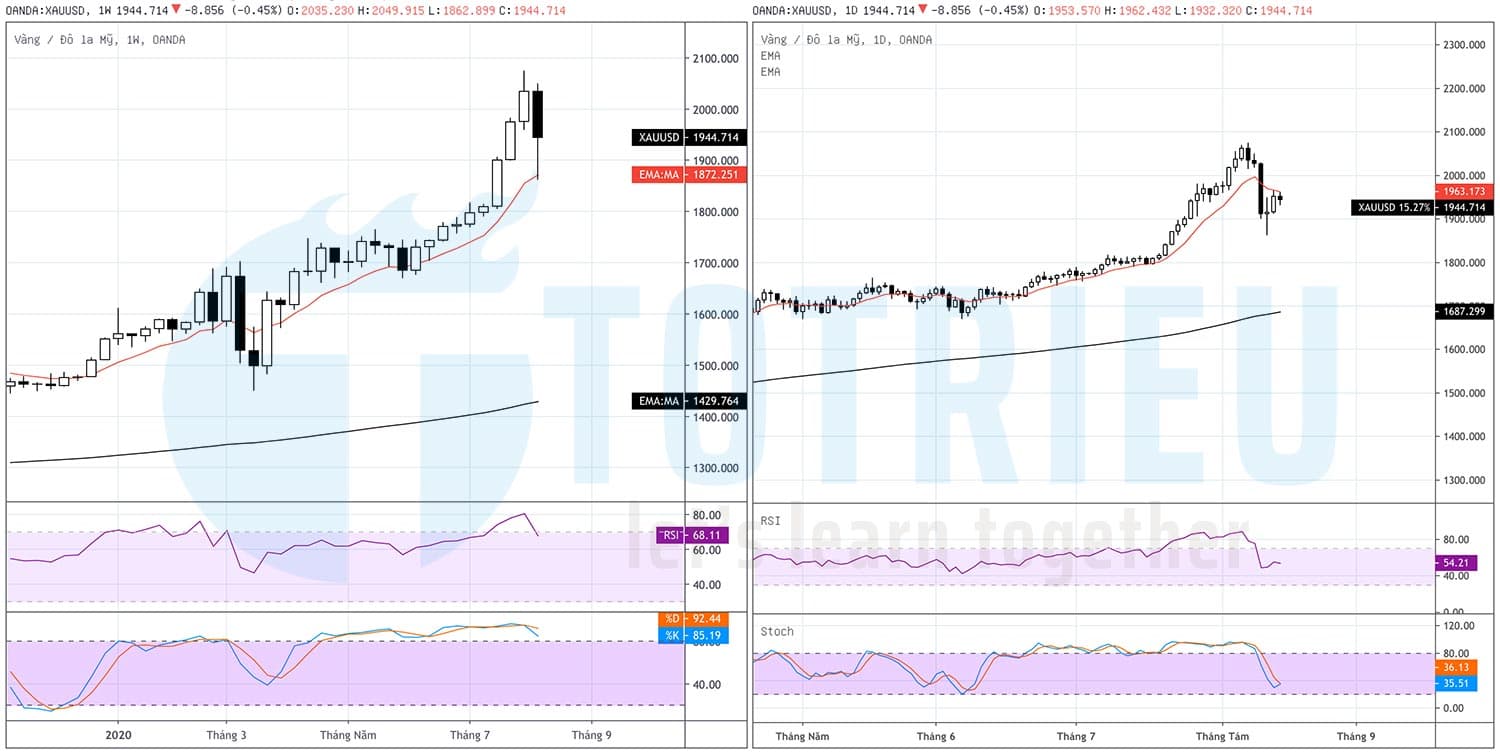Viewport: 1500px width, 756px height.
Task: Toggle visibility of the weekly RSI indicator
Action: [692, 536]
